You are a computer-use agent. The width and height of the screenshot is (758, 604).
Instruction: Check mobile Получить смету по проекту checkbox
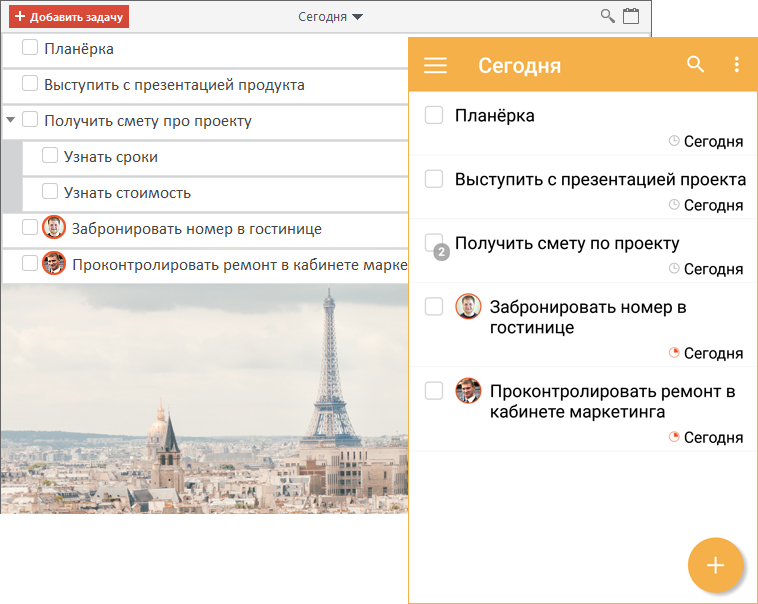(433, 242)
